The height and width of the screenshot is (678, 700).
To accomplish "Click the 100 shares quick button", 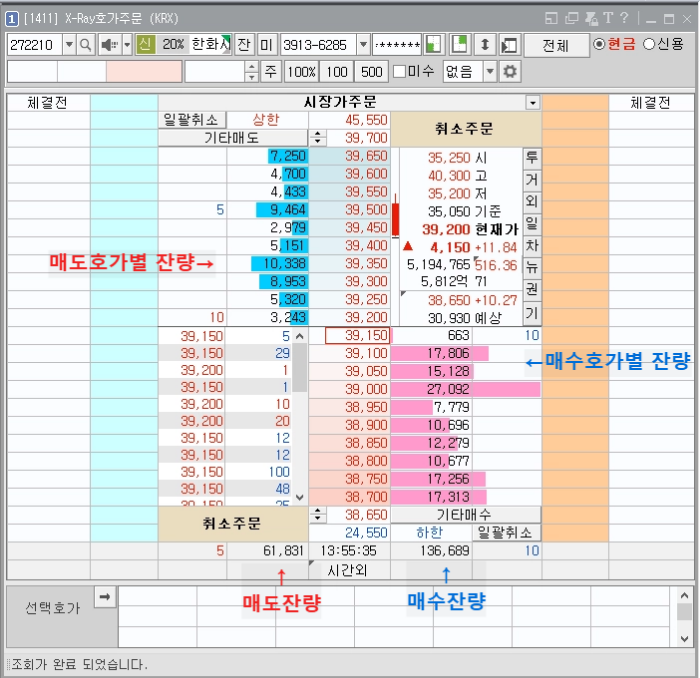I will 337,71.
